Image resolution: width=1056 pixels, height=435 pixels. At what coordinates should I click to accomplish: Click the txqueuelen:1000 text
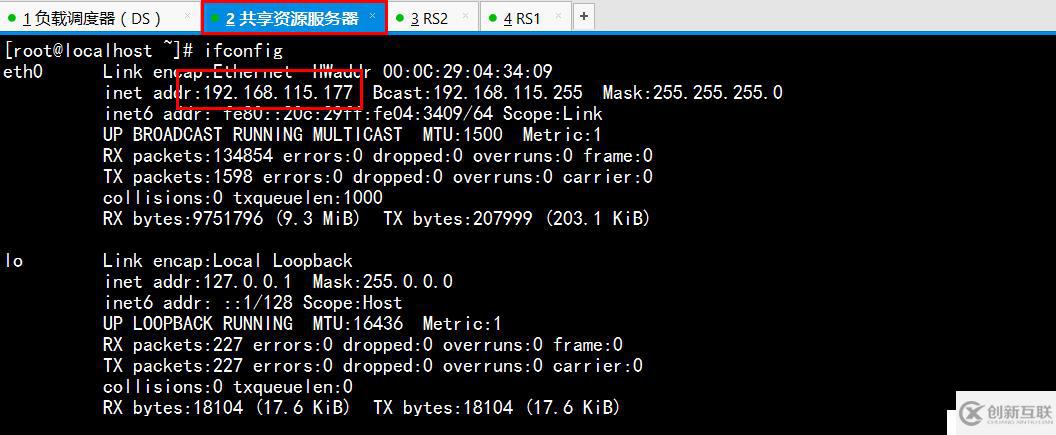(308, 198)
